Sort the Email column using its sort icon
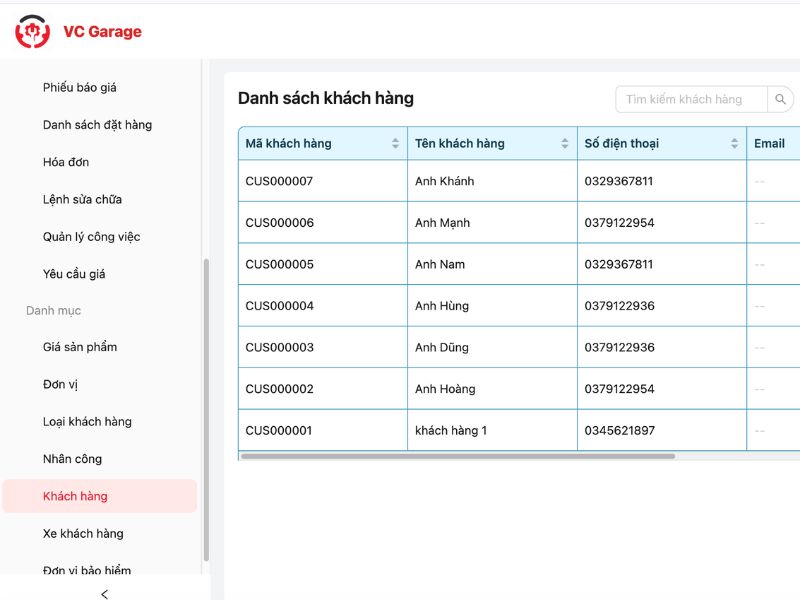The image size is (800, 600). point(795,143)
